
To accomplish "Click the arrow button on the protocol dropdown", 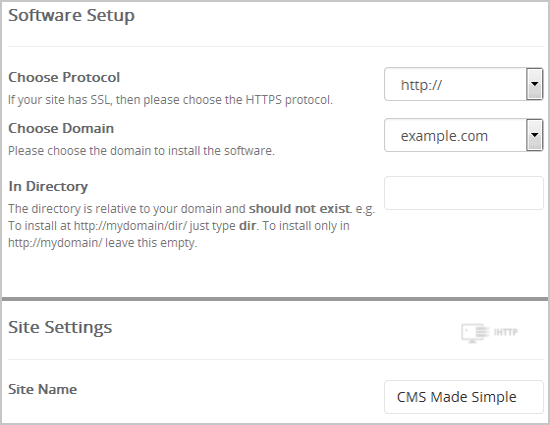I will click(535, 84).
